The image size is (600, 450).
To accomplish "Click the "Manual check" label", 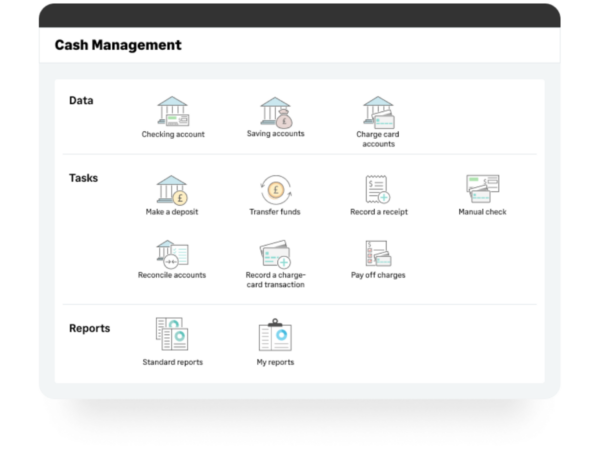I will pos(482,212).
